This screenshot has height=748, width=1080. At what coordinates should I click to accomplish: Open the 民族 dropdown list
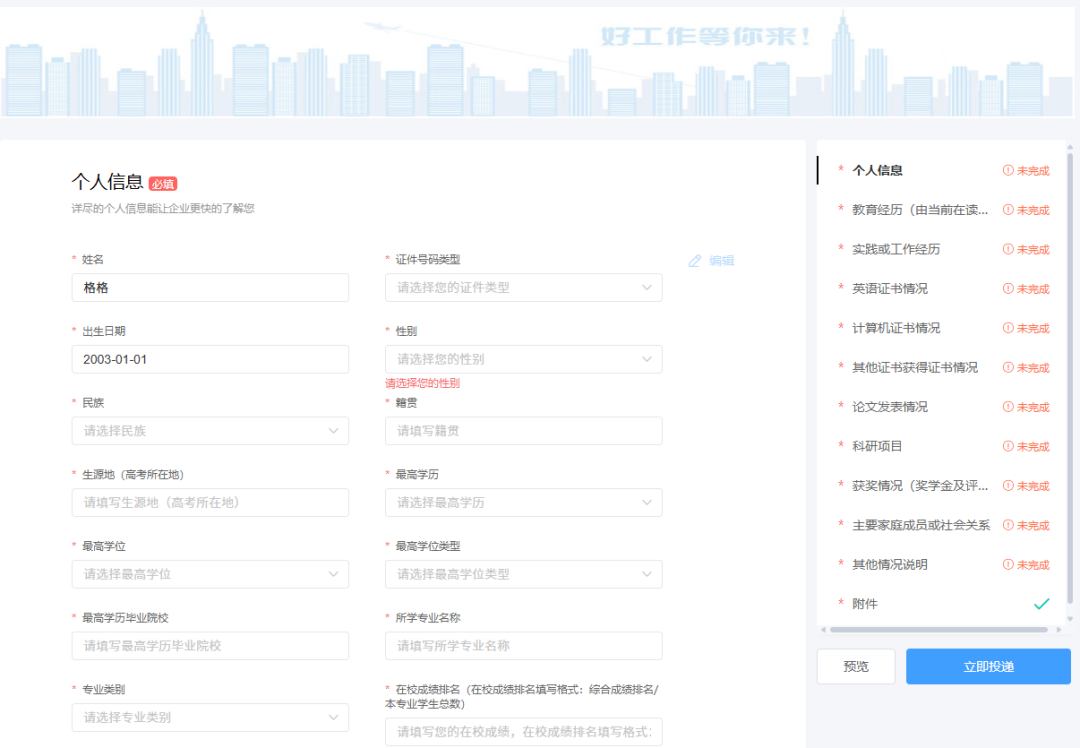click(210, 431)
